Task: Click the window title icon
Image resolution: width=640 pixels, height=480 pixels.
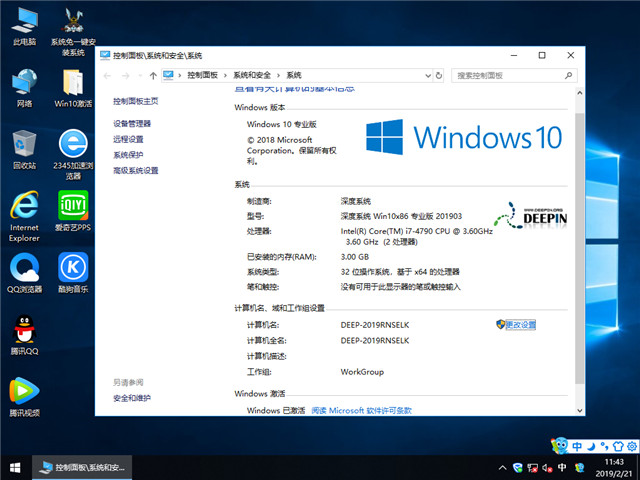Action: (x=105, y=55)
